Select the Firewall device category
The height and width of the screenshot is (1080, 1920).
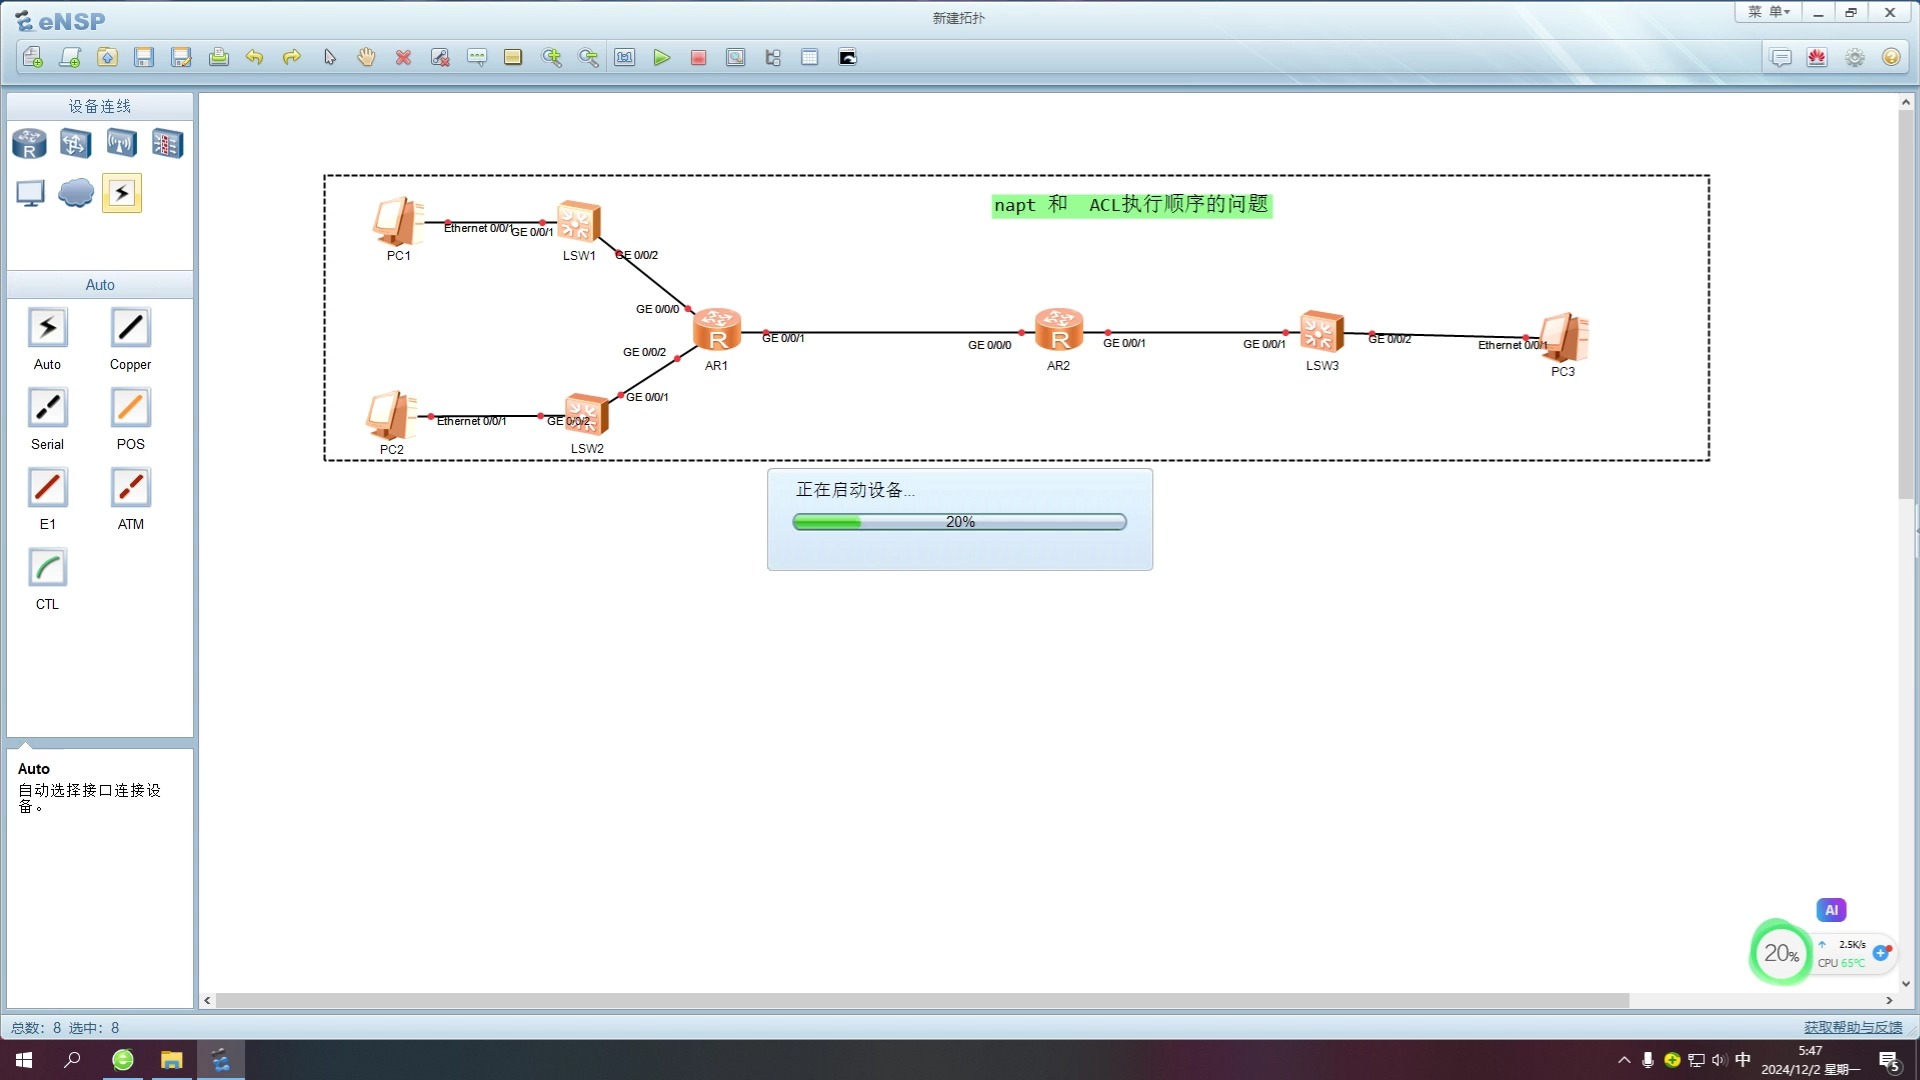point(167,144)
